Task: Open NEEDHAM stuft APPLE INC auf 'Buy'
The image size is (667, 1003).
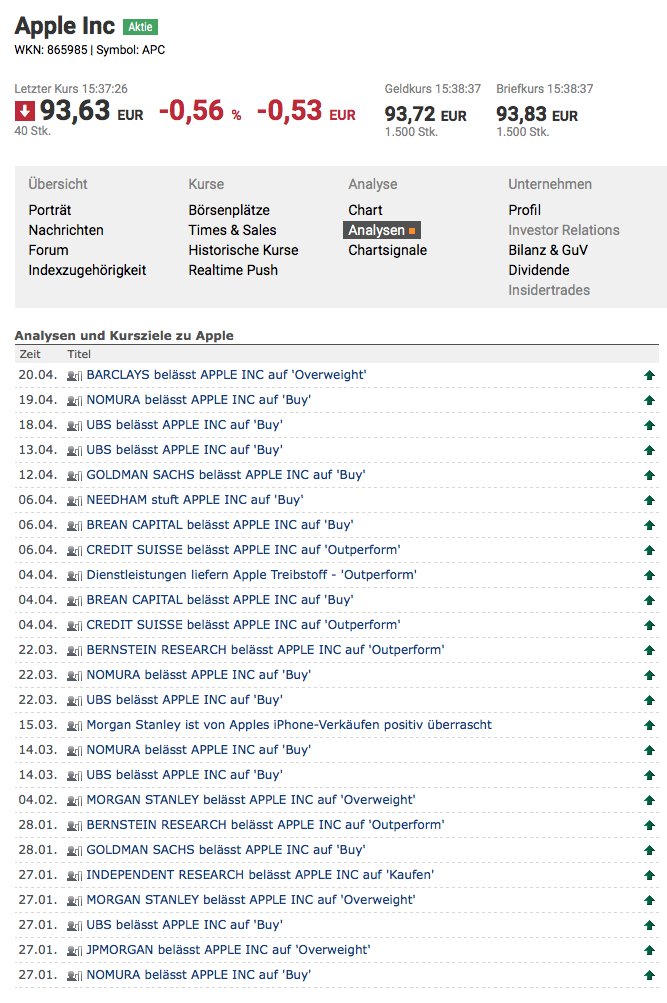Action: click(x=195, y=500)
